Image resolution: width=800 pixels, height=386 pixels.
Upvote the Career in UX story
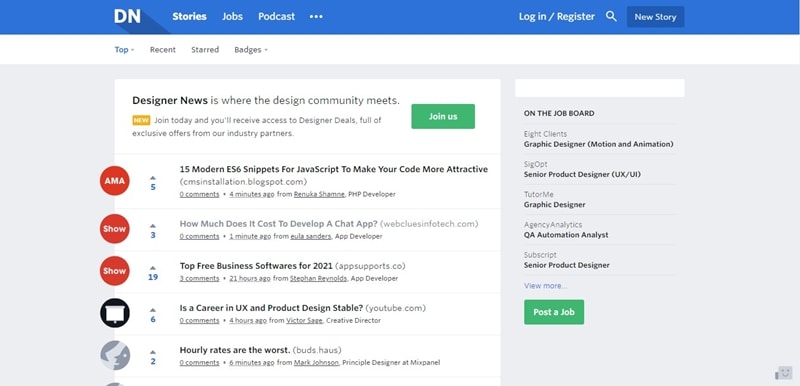click(x=153, y=310)
